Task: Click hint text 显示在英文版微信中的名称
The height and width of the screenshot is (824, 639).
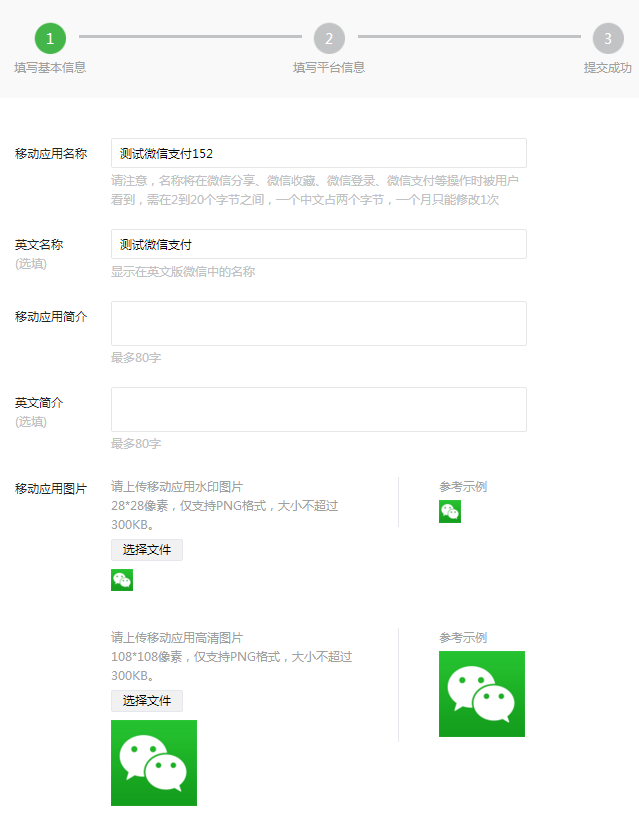Action: (x=183, y=272)
